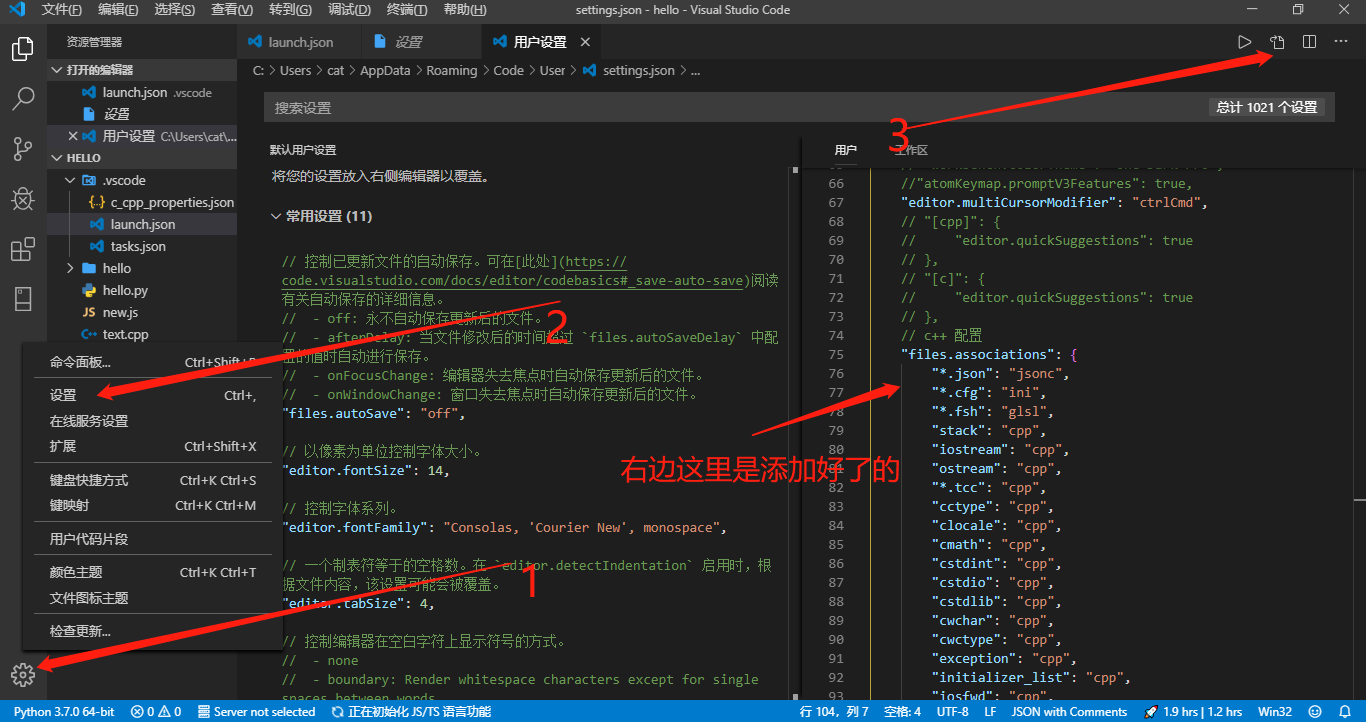This screenshot has width=1366, height=722.
Task: Click LF end of line selector
Action: click(990, 712)
